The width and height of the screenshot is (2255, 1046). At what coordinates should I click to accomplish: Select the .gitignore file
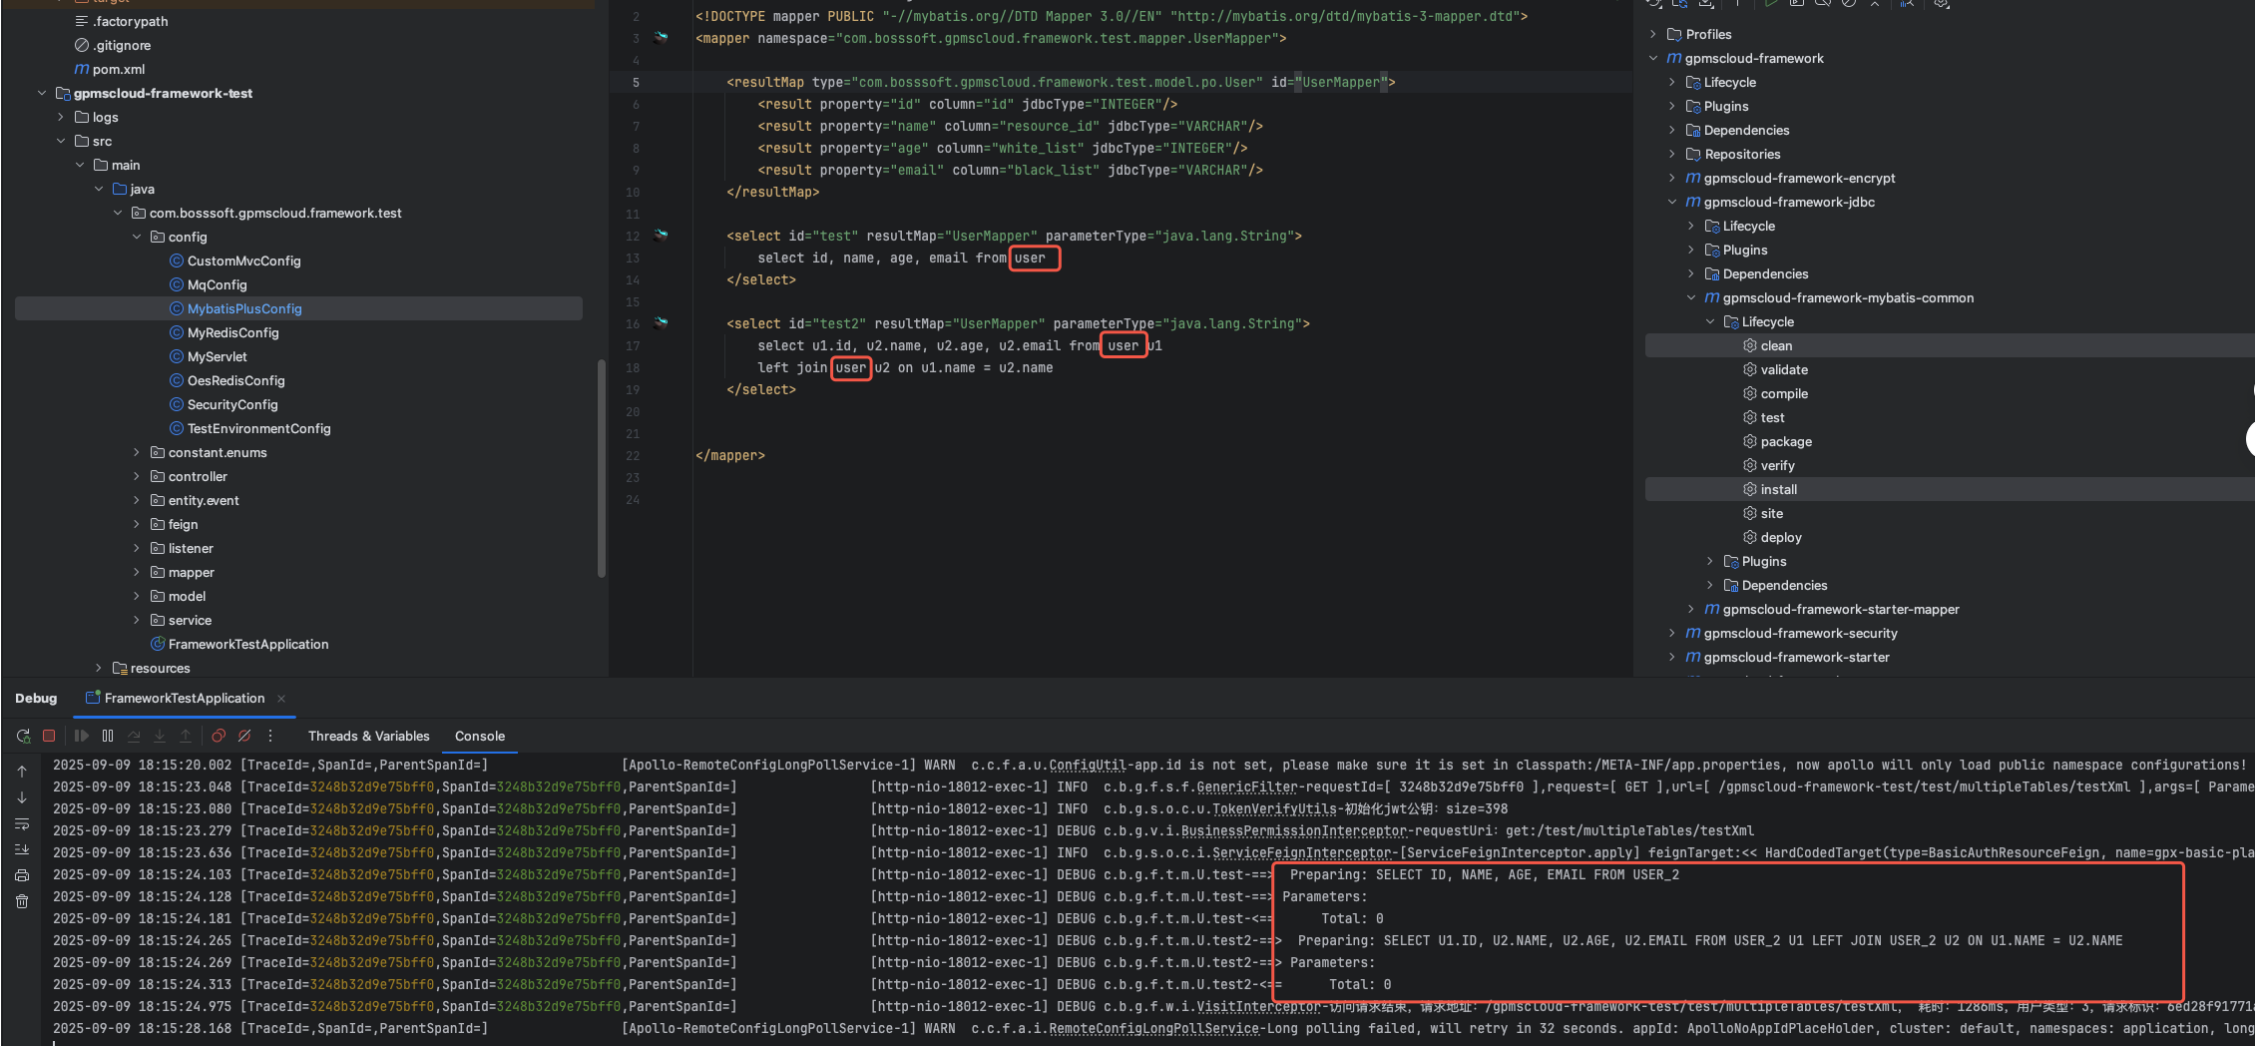click(x=121, y=45)
